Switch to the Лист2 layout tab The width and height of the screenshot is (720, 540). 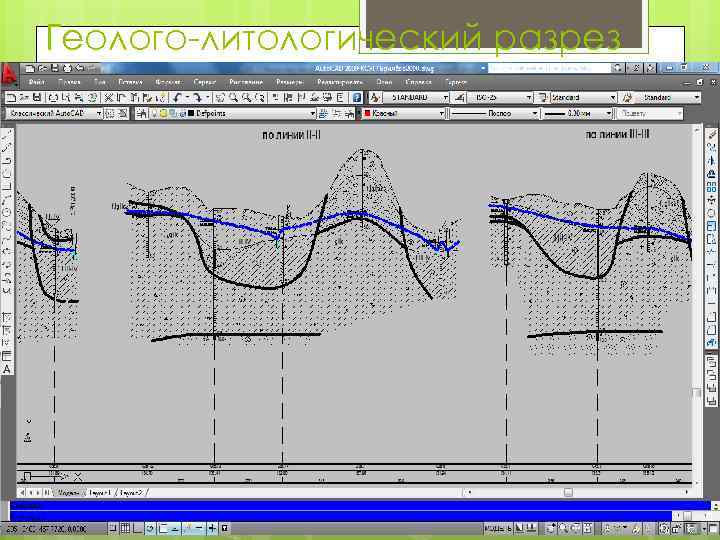tap(131, 493)
